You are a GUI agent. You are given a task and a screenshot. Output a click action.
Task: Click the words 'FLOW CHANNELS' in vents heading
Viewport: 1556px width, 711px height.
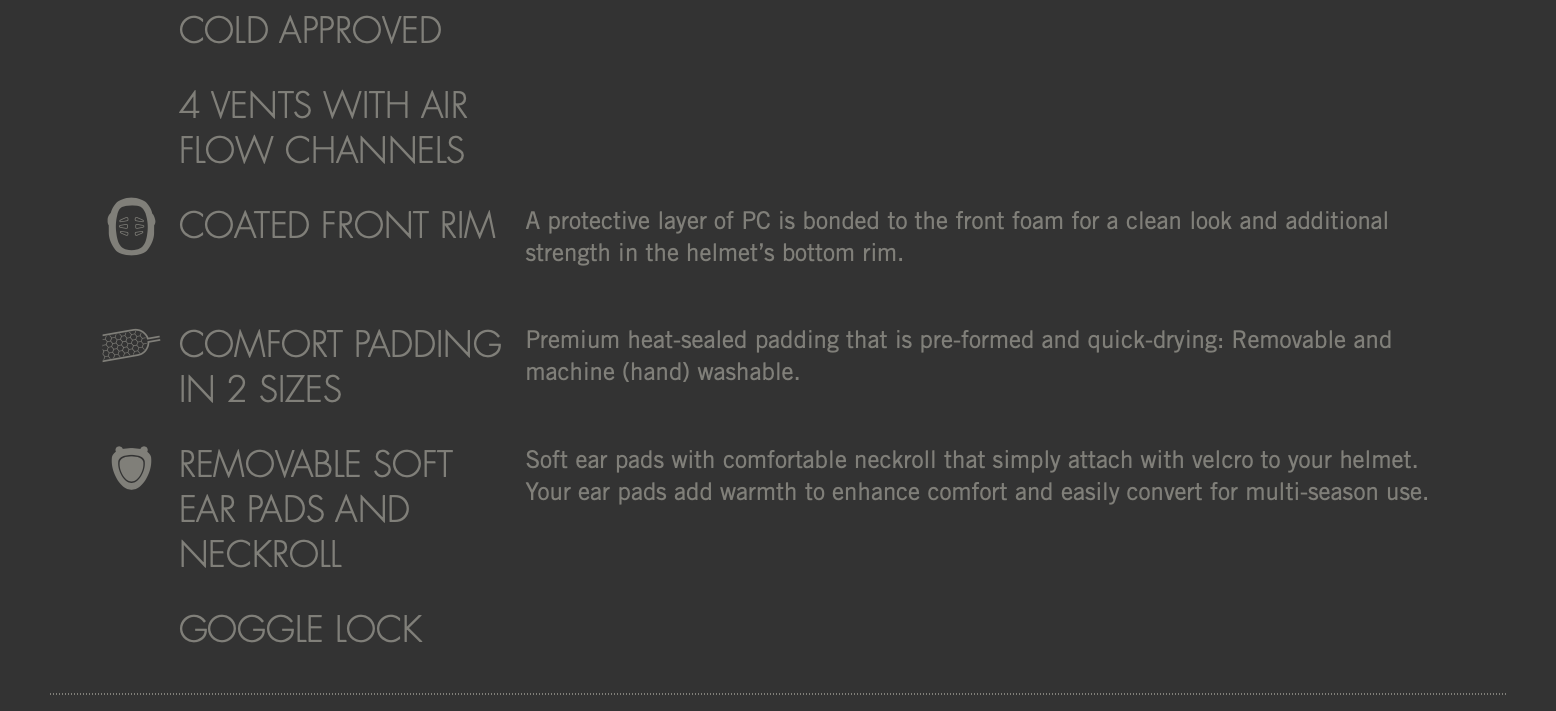tap(322, 150)
